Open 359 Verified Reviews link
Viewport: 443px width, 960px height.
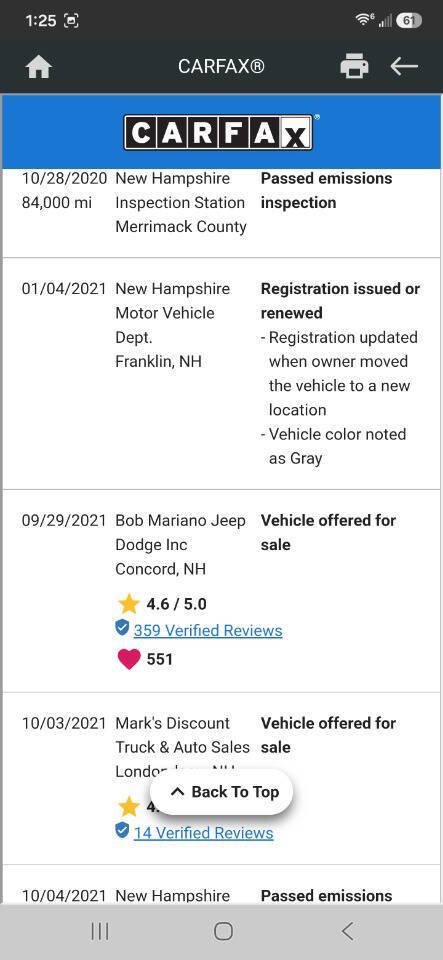point(208,630)
